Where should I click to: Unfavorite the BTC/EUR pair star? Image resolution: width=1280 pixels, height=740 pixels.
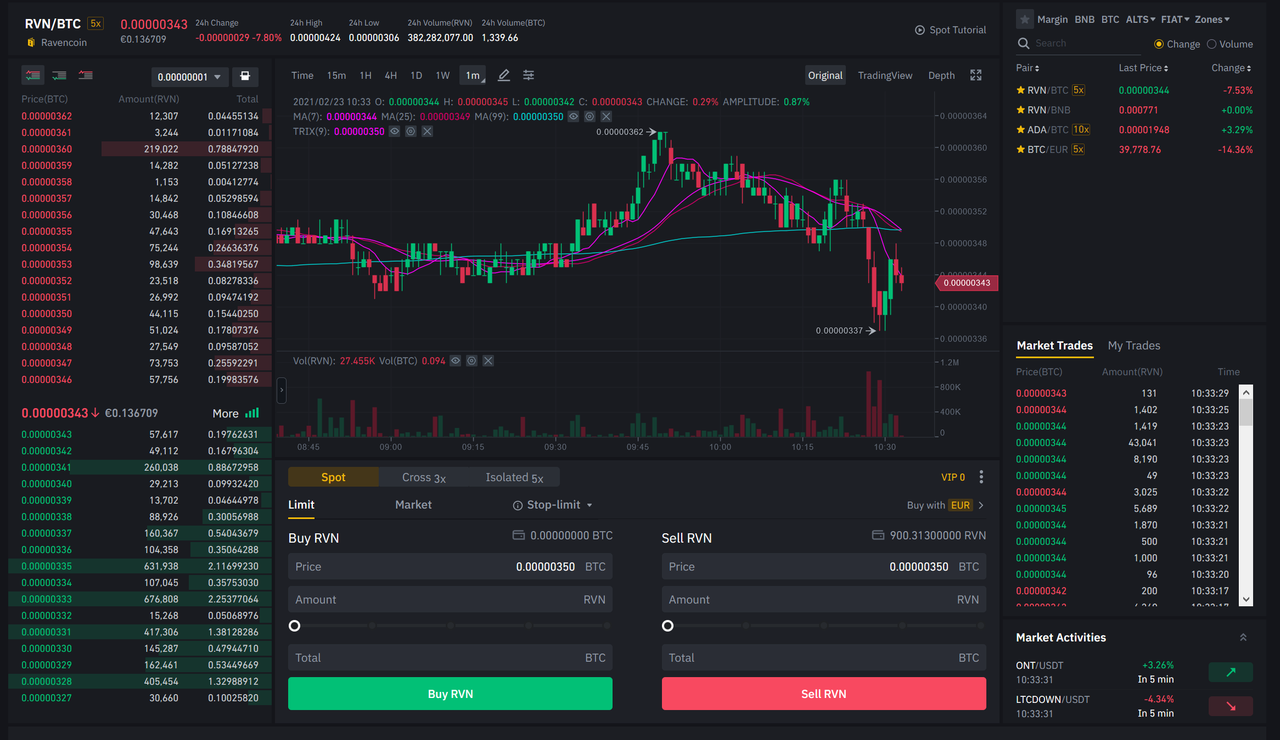pos(1021,150)
